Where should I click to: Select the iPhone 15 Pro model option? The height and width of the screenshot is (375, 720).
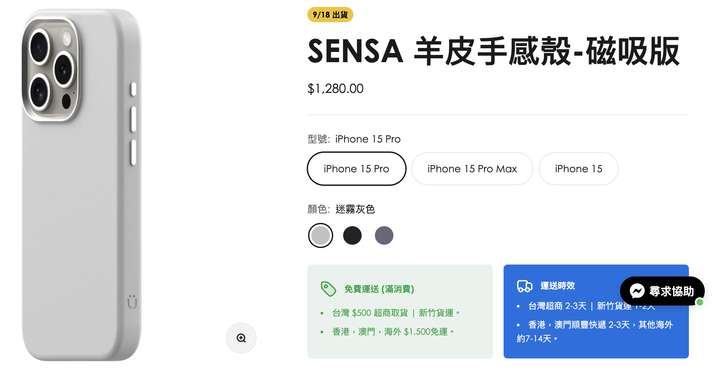click(x=356, y=168)
